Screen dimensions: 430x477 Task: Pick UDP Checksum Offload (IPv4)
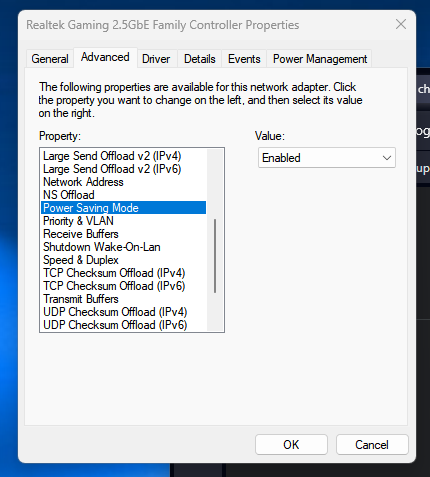coord(123,312)
